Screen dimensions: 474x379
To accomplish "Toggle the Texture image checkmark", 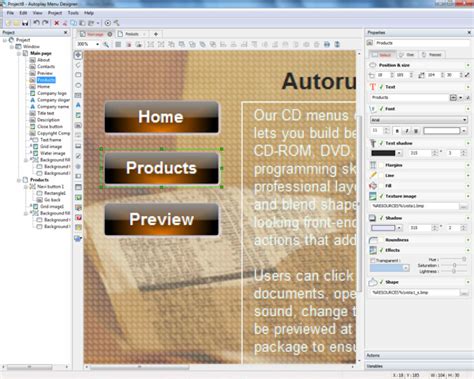I will [x=381, y=196].
